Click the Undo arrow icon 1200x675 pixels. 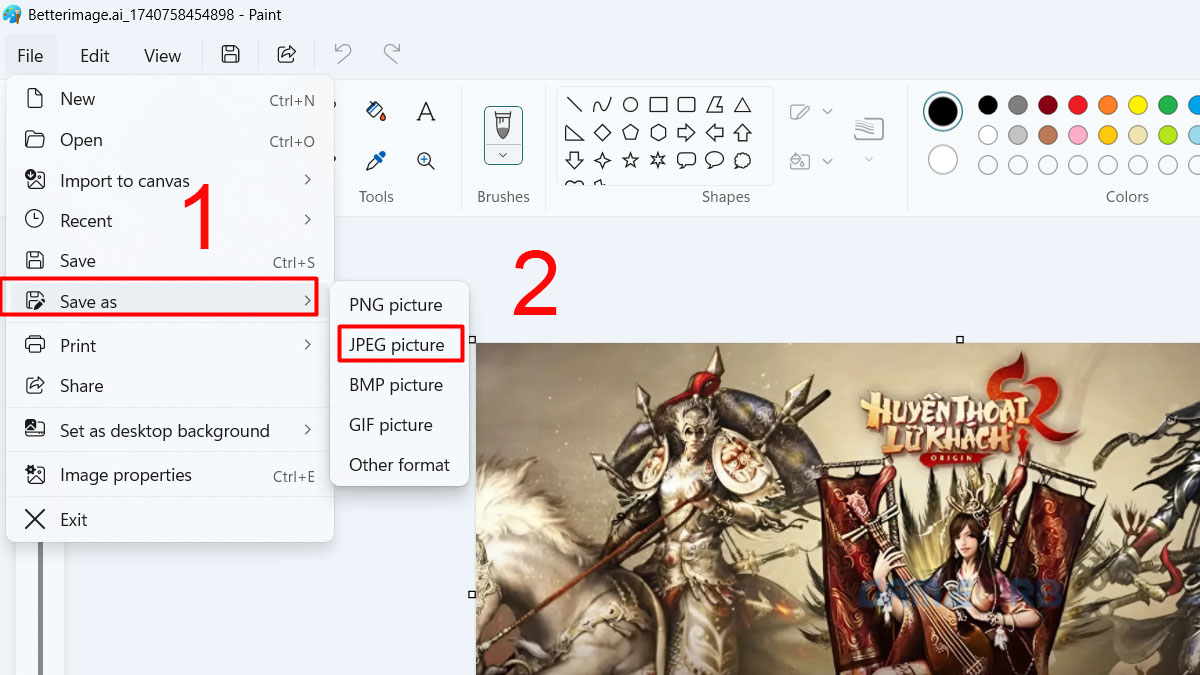343,54
